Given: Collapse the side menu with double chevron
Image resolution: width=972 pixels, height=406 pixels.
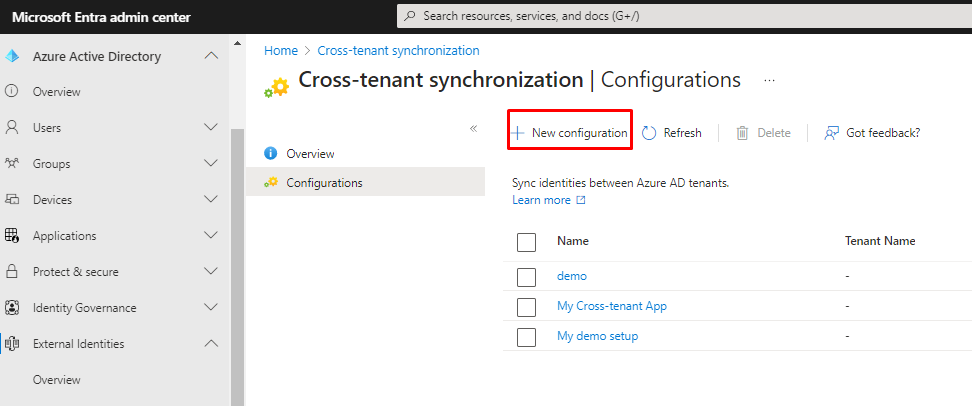Looking at the screenshot, I should coord(474,128).
